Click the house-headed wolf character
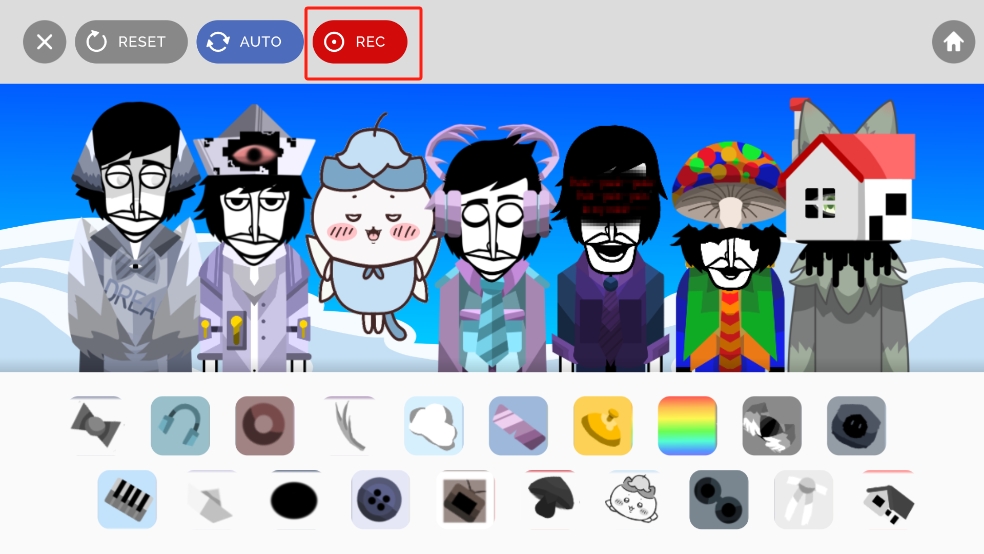984x554 pixels. point(848,235)
